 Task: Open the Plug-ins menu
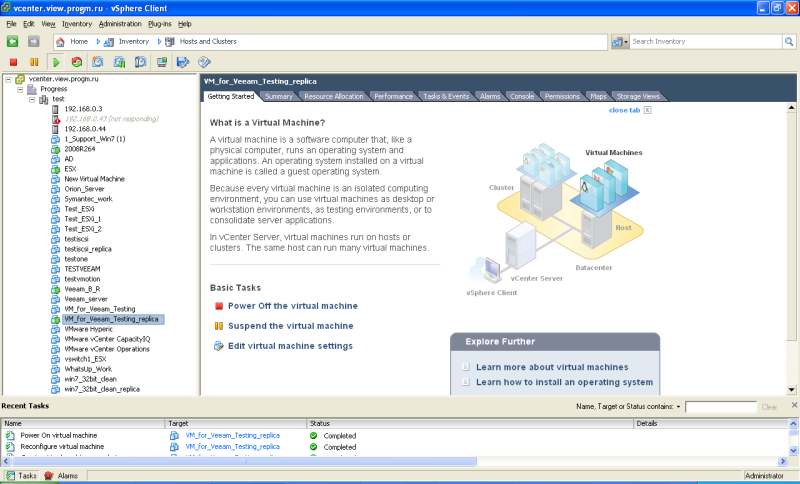click(x=160, y=24)
